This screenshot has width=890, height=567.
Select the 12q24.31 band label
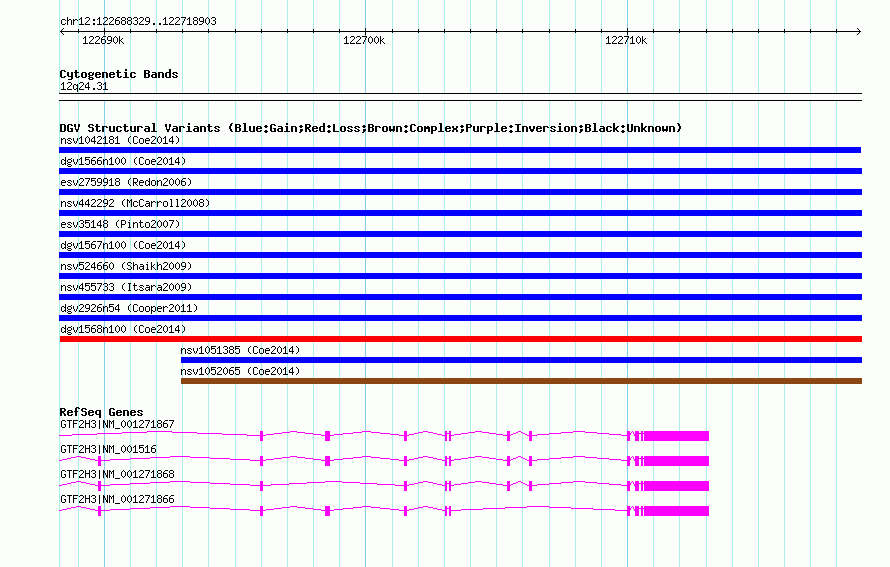[x=84, y=87]
